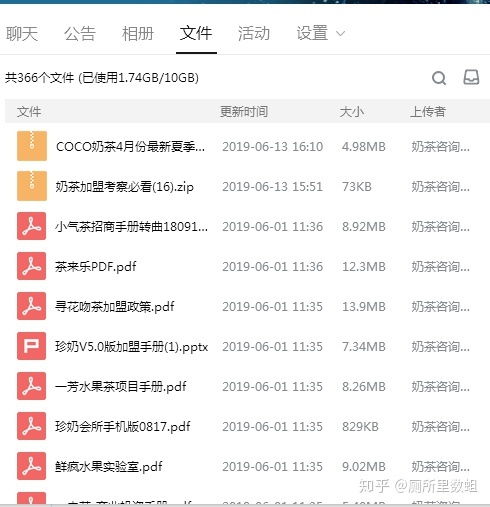Select the PDF icon for 茶来乐PDF.pdf
Screen dimensions: 490x507
(x=32, y=266)
